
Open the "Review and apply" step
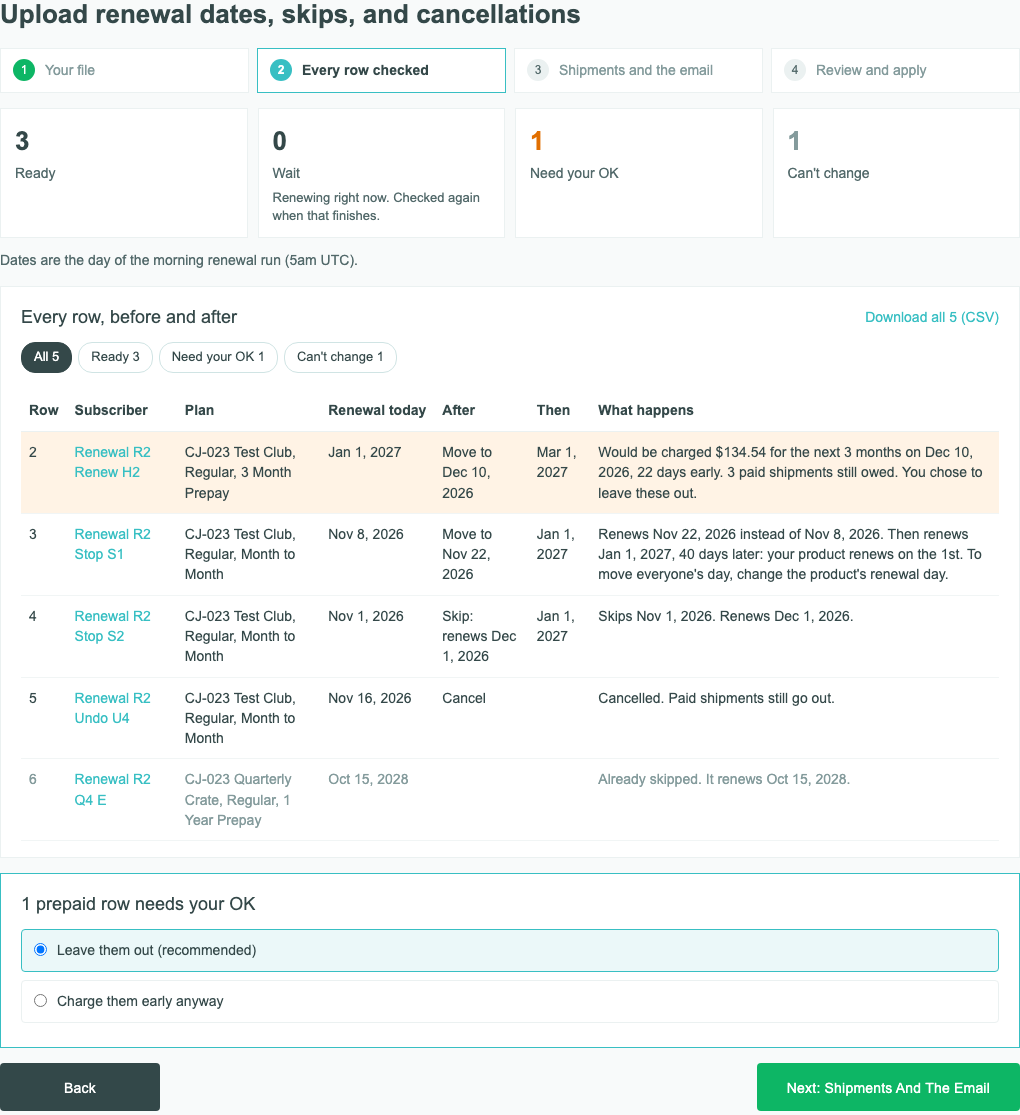[895, 70]
